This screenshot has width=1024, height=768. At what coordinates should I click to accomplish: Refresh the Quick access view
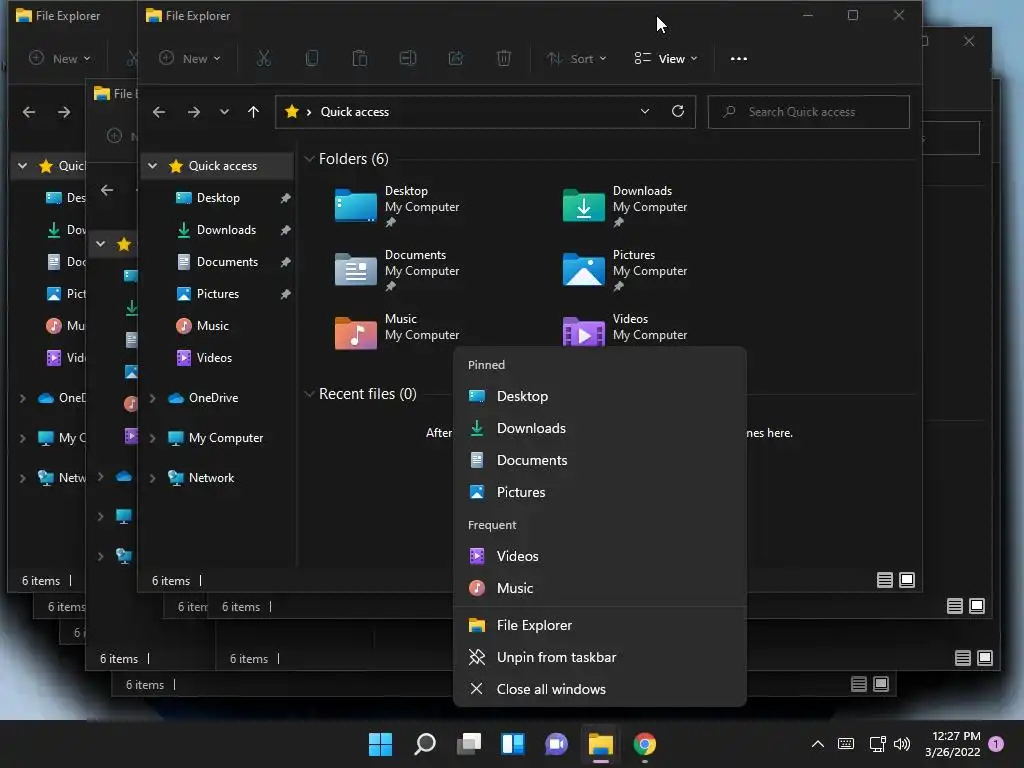point(678,111)
